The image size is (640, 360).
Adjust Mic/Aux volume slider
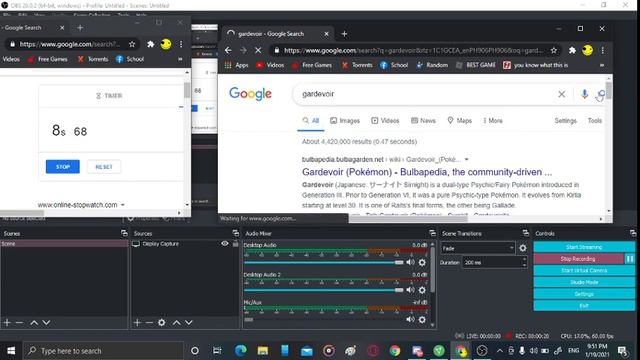(x=324, y=320)
